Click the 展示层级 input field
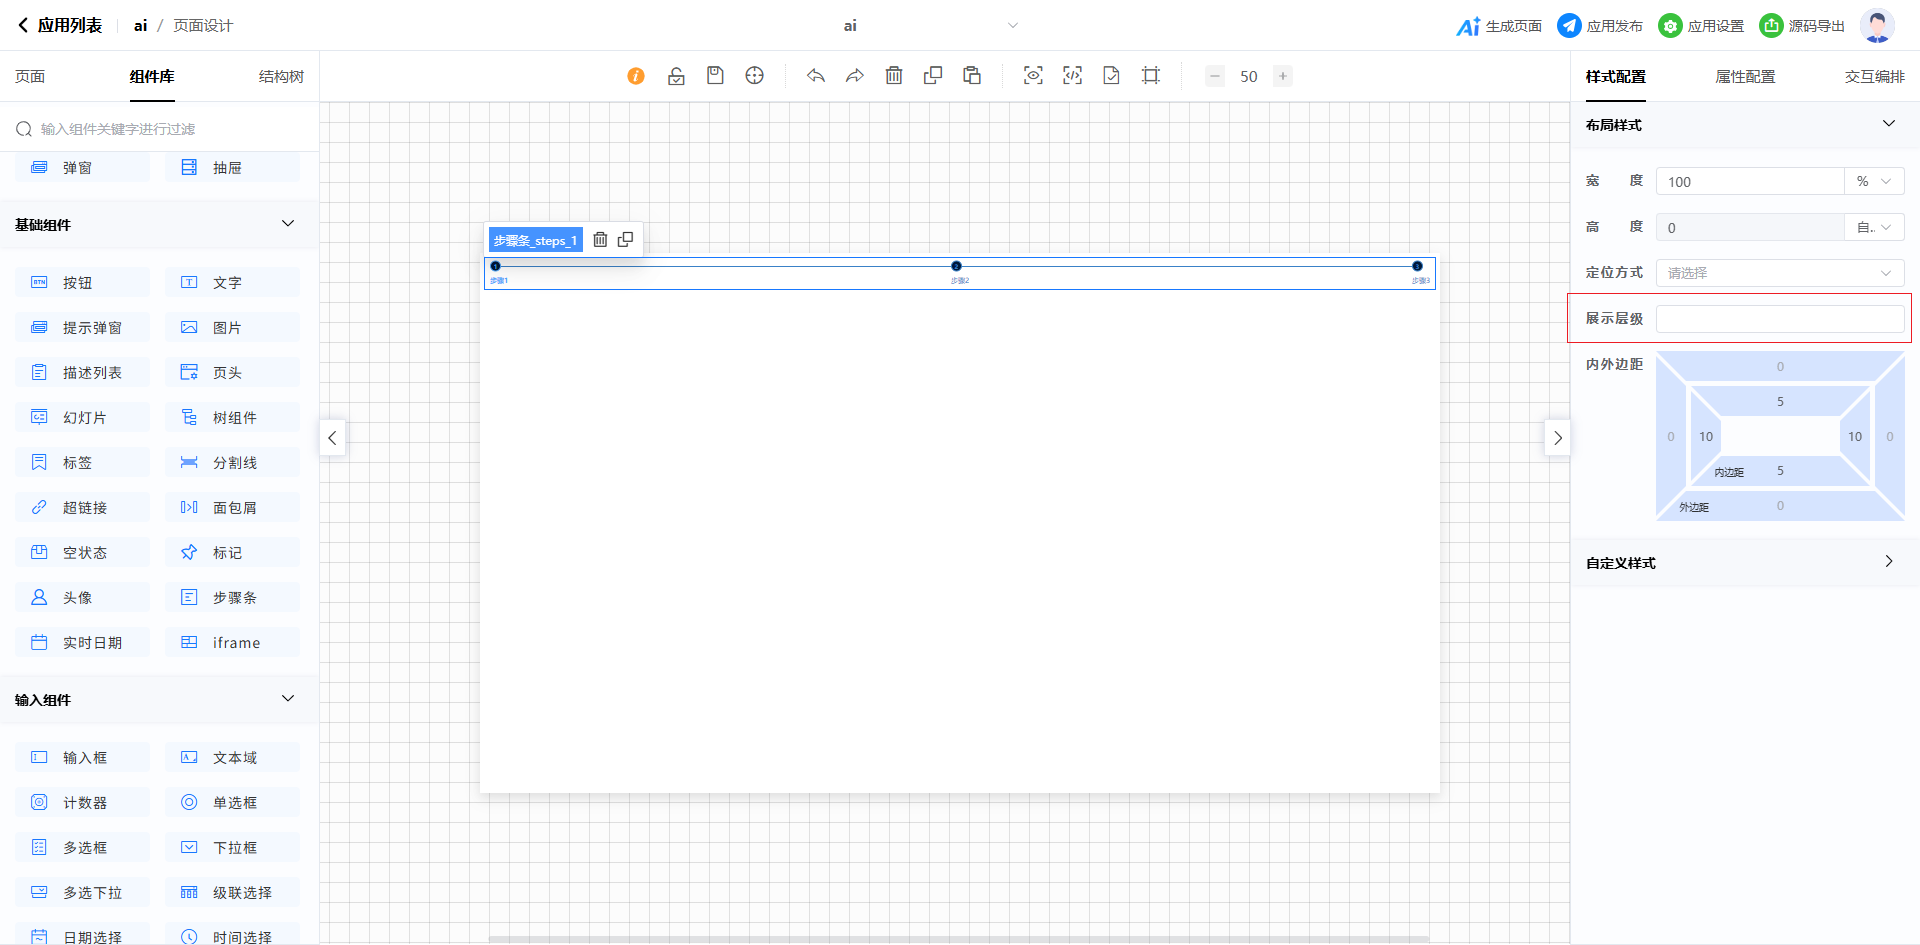The width and height of the screenshot is (1920, 945). pyautogui.click(x=1779, y=319)
